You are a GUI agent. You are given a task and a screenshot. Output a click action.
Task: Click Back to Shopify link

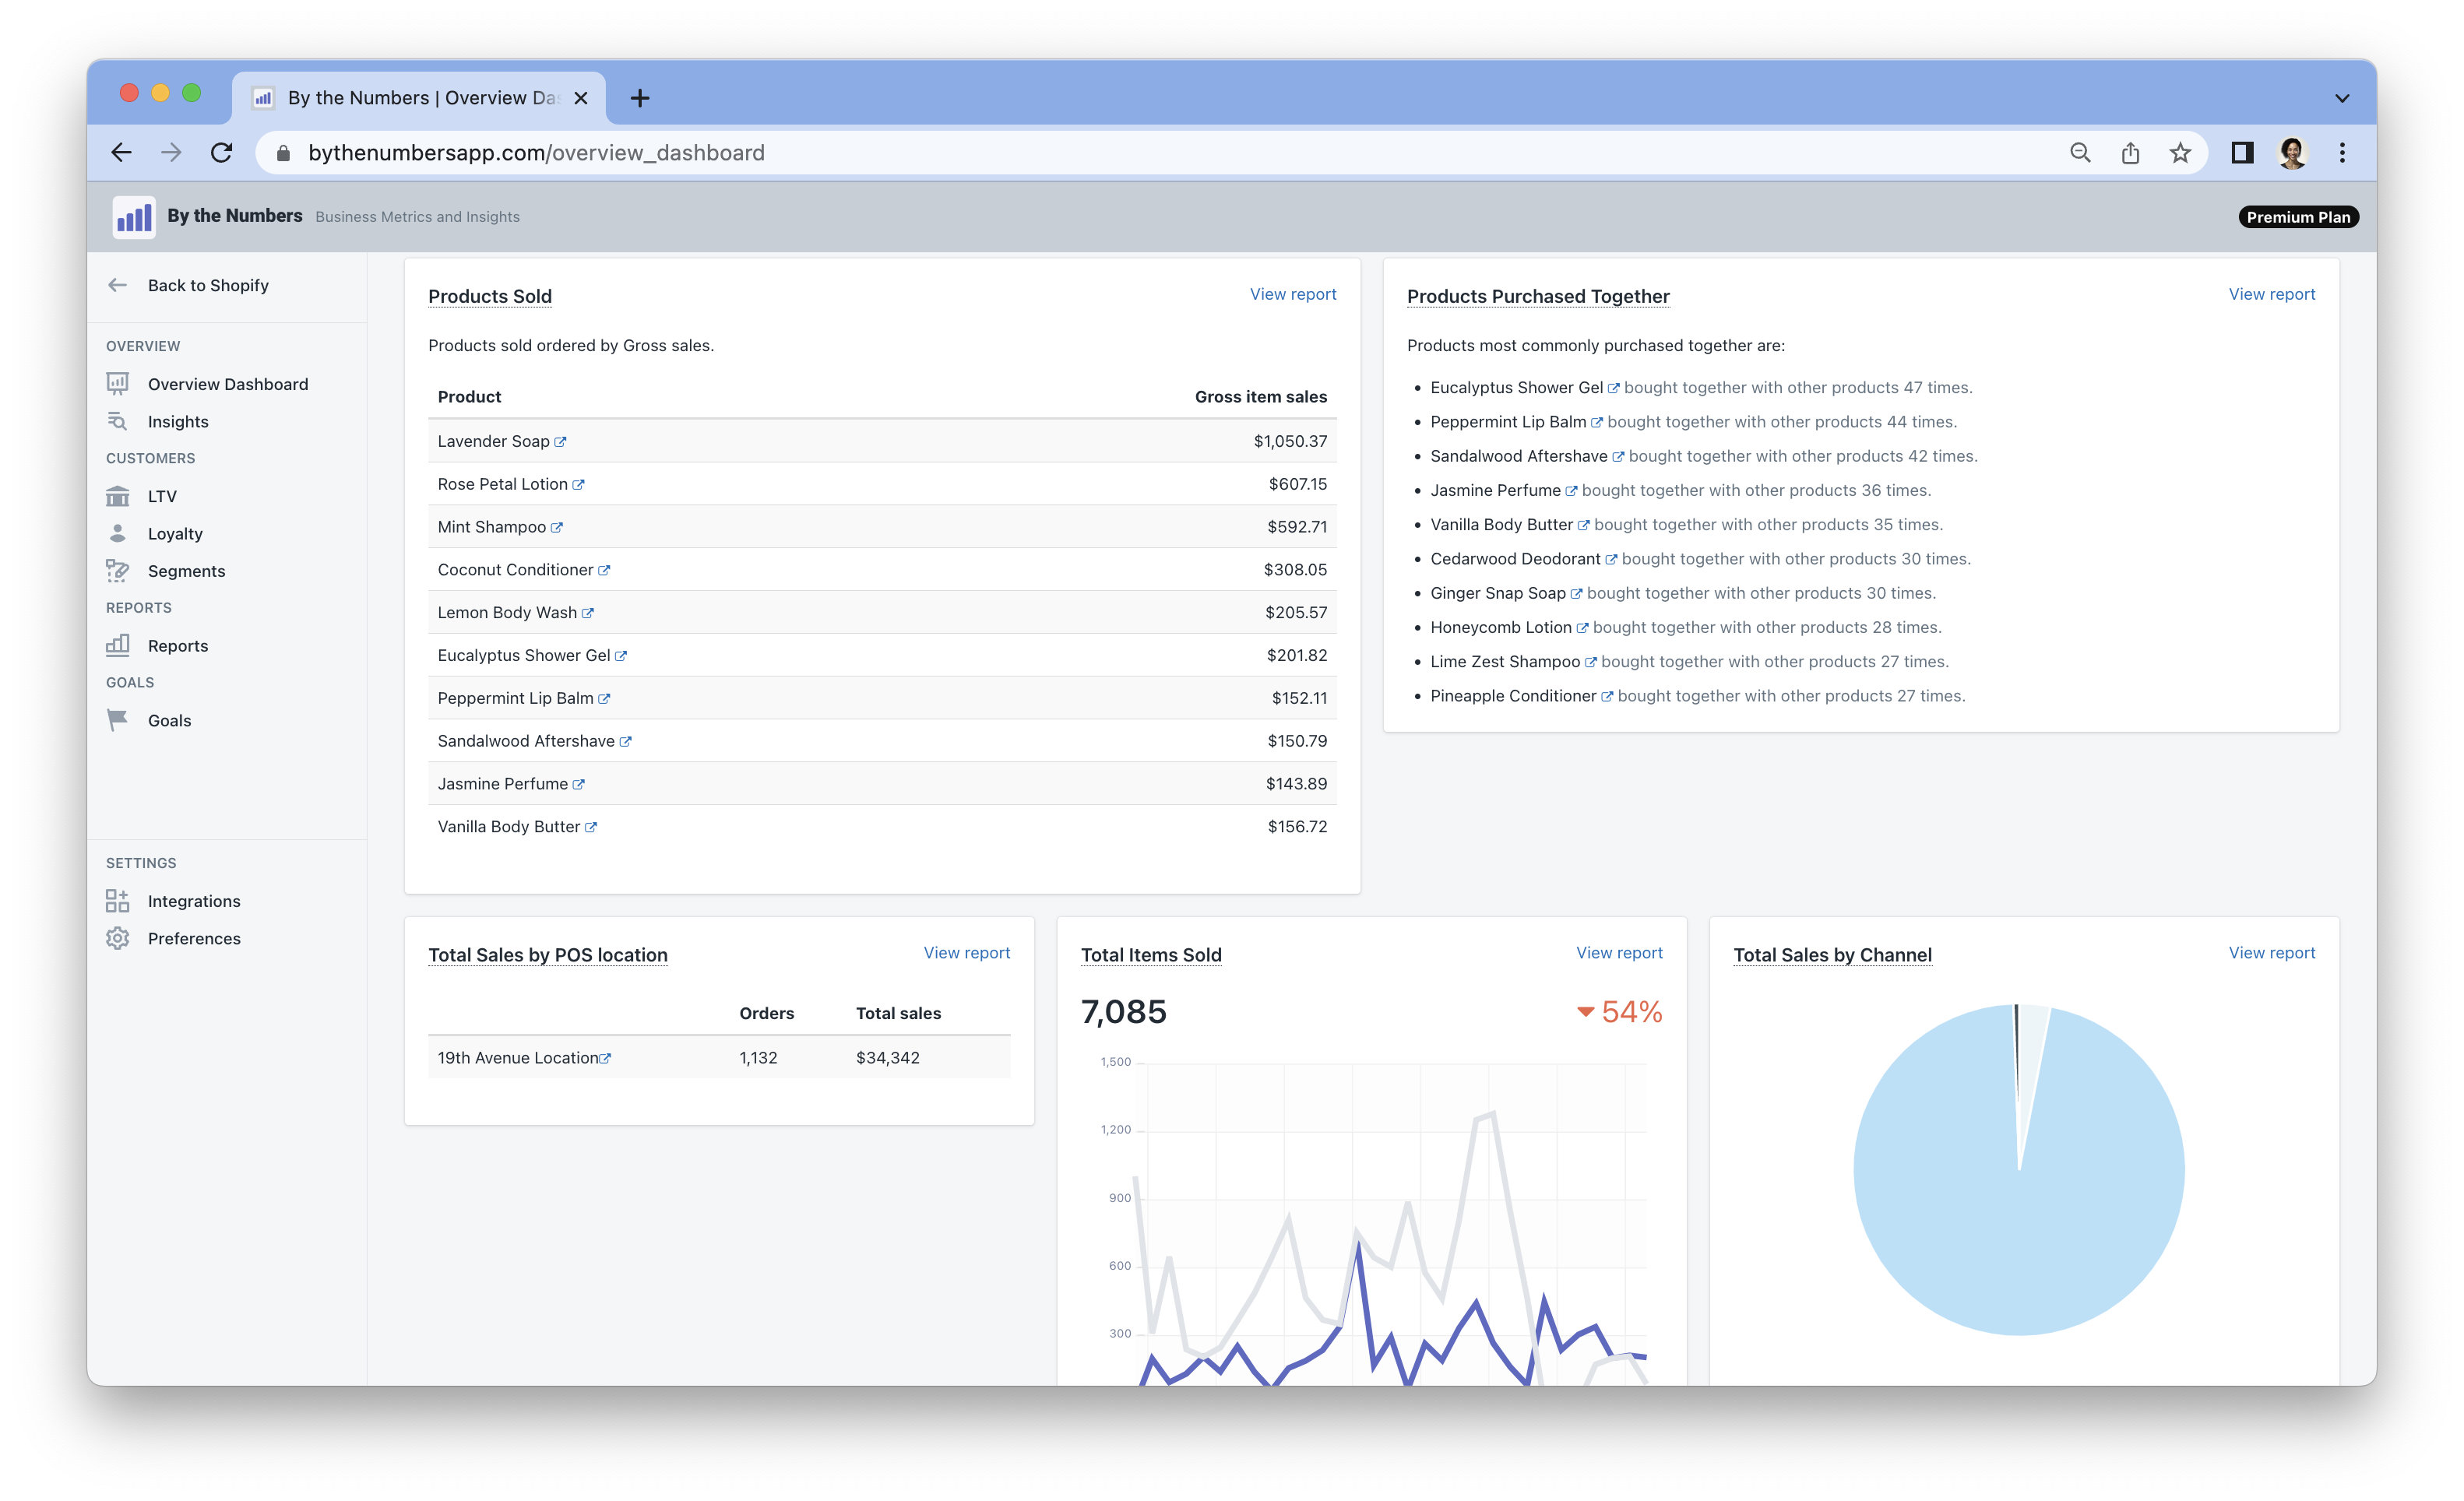coord(208,285)
